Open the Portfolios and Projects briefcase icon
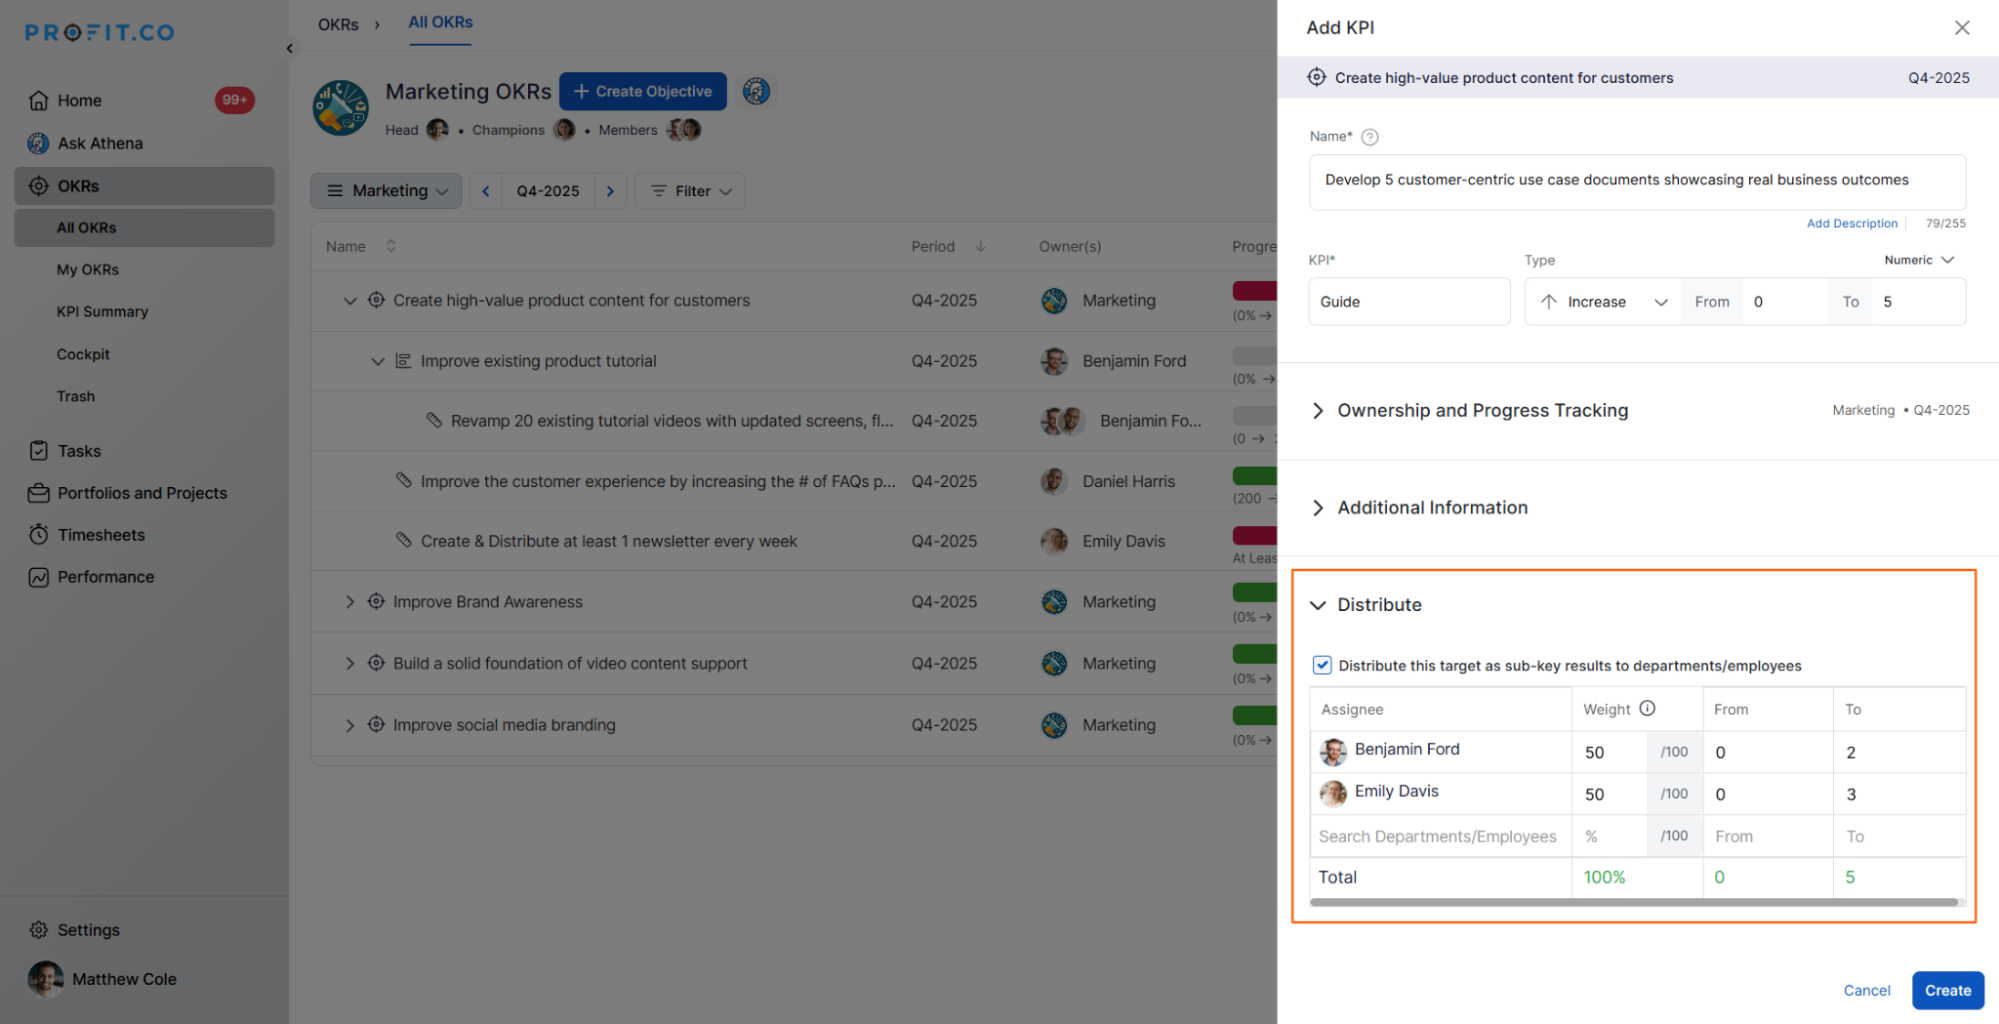 (x=39, y=493)
